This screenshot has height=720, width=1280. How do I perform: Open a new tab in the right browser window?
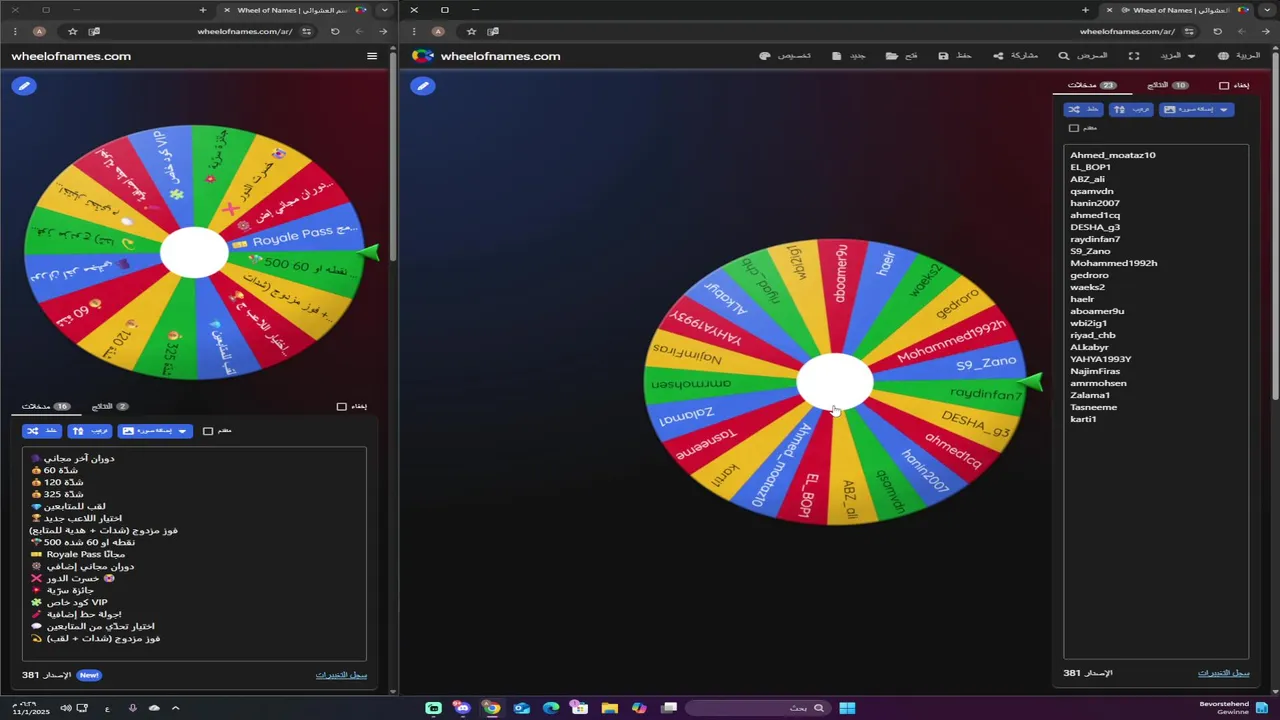point(1085,10)
